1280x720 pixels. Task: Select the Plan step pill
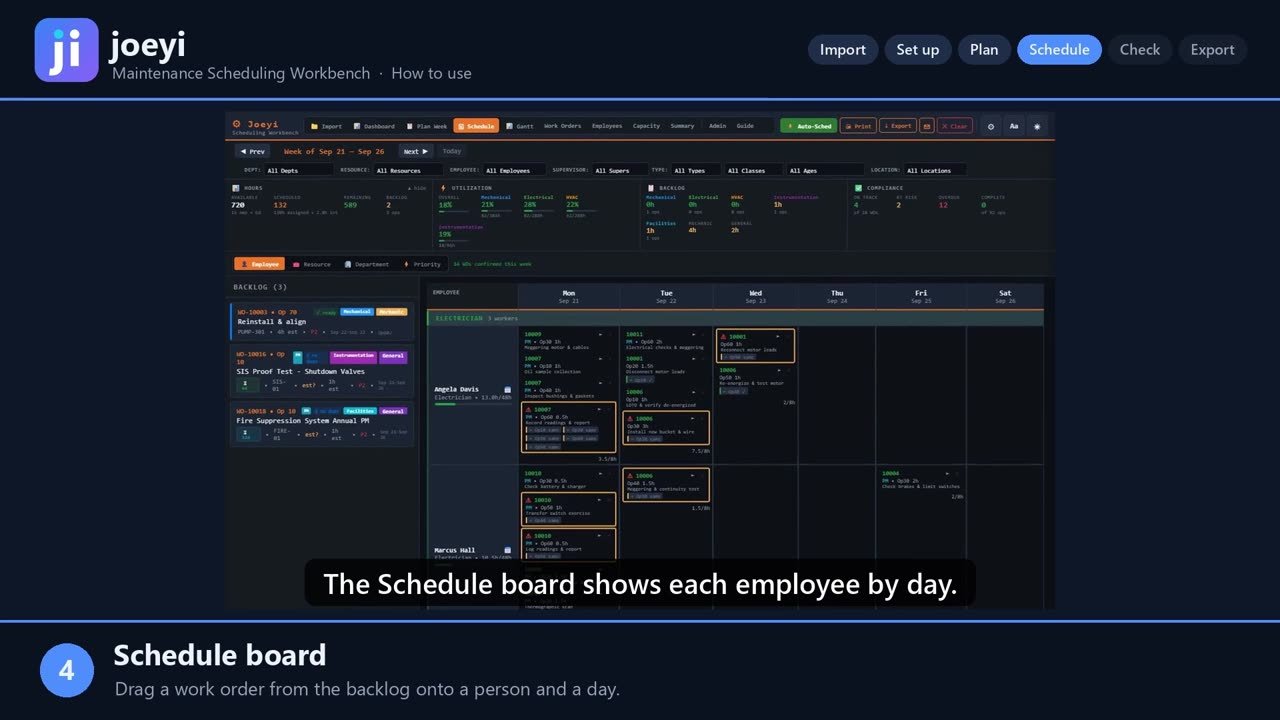[984, 50]
